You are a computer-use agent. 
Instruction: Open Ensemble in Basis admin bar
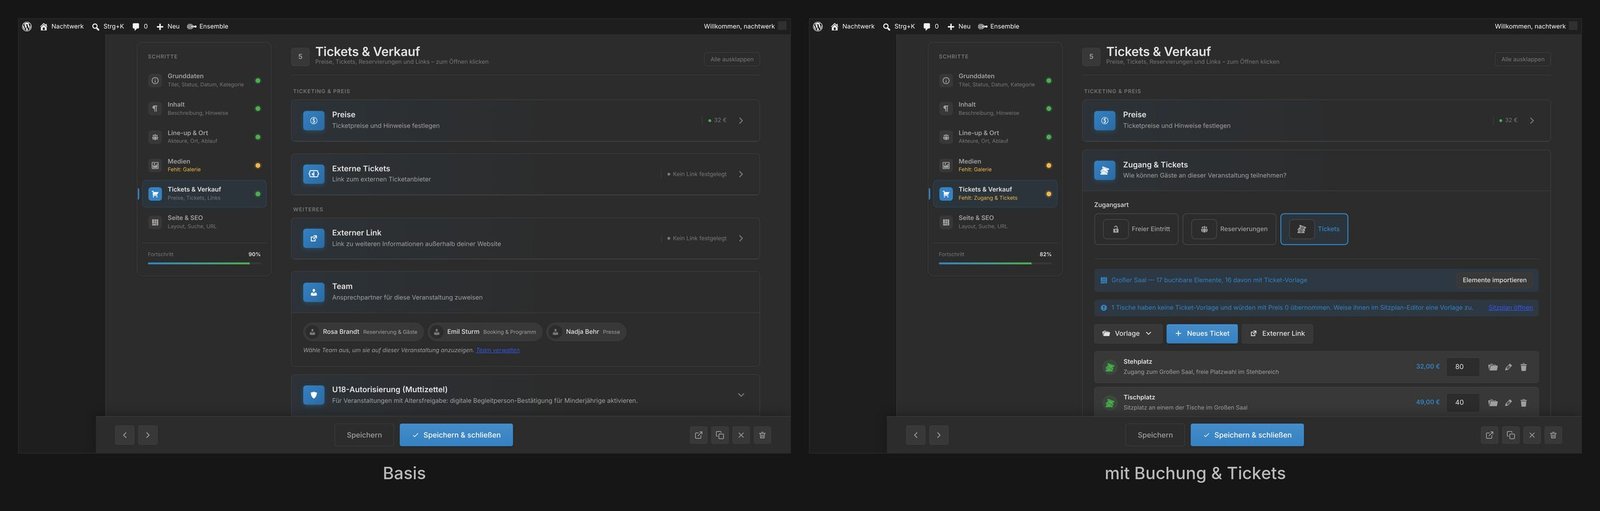[x=207, y=27]
